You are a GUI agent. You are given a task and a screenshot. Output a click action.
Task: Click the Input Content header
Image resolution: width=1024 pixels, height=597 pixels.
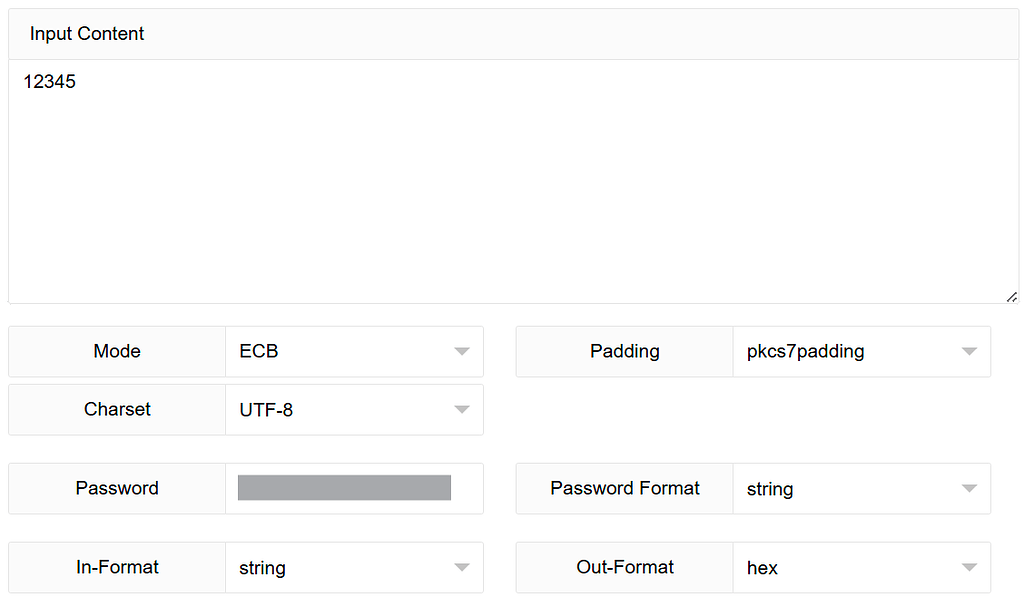point(87,33)
